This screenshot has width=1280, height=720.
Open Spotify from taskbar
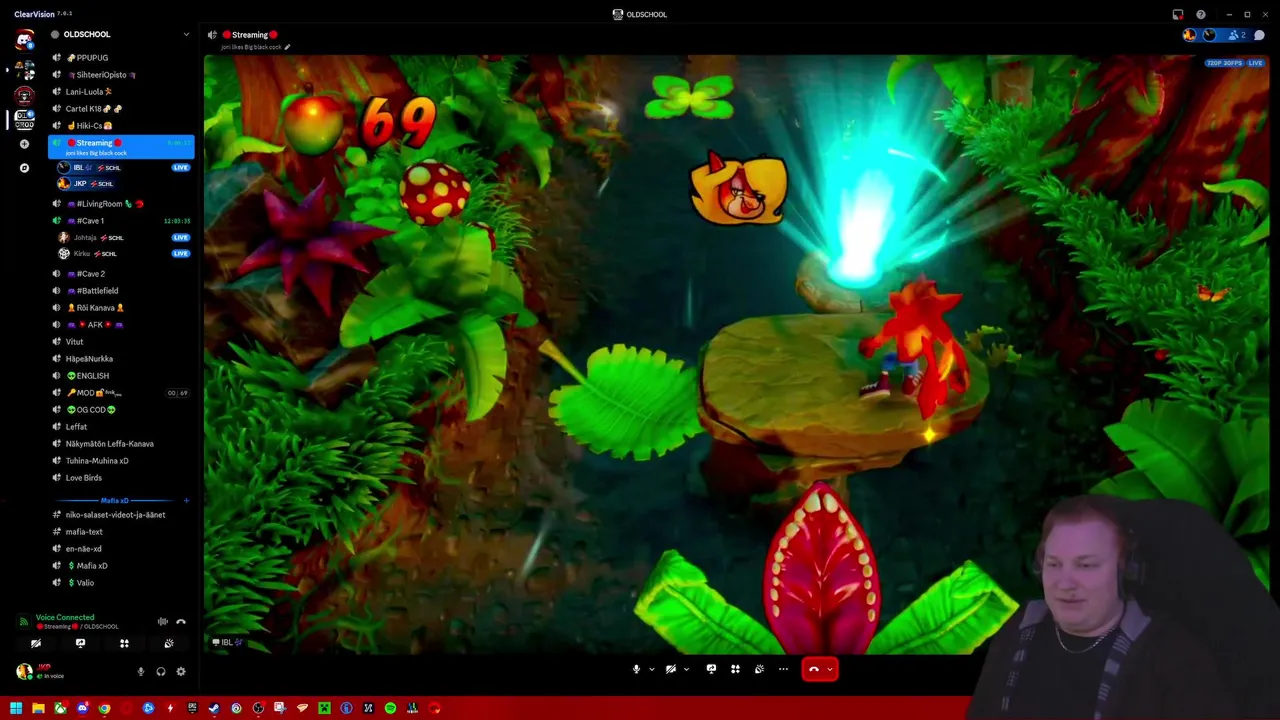coord(390,708)
